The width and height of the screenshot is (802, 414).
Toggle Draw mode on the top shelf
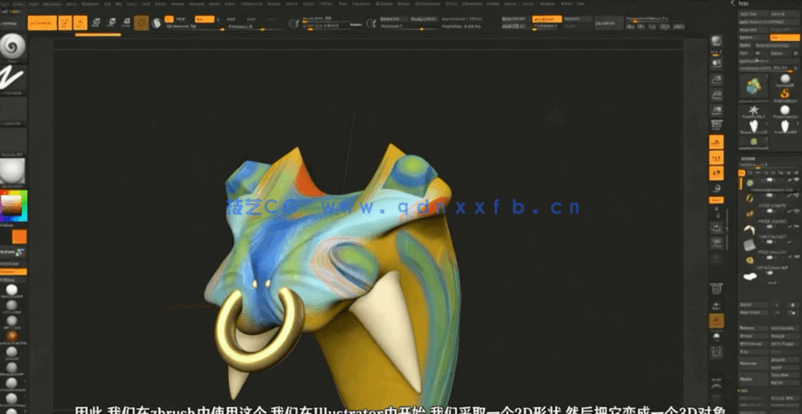pyautogui.click(x=80, y=23)
